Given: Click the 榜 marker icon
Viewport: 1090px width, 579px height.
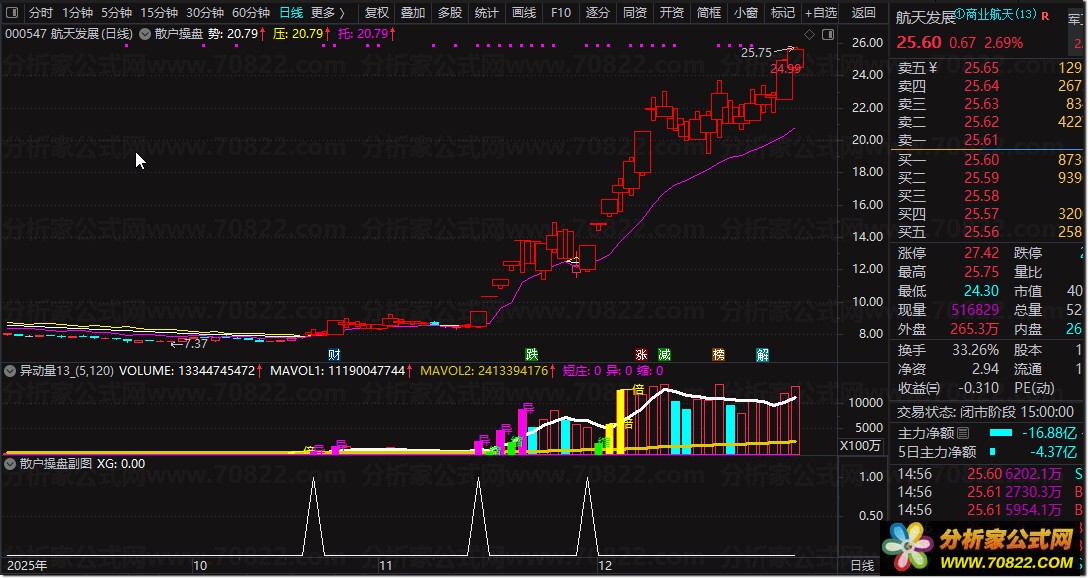Looking at the screenshot, I should pos(718,355).
